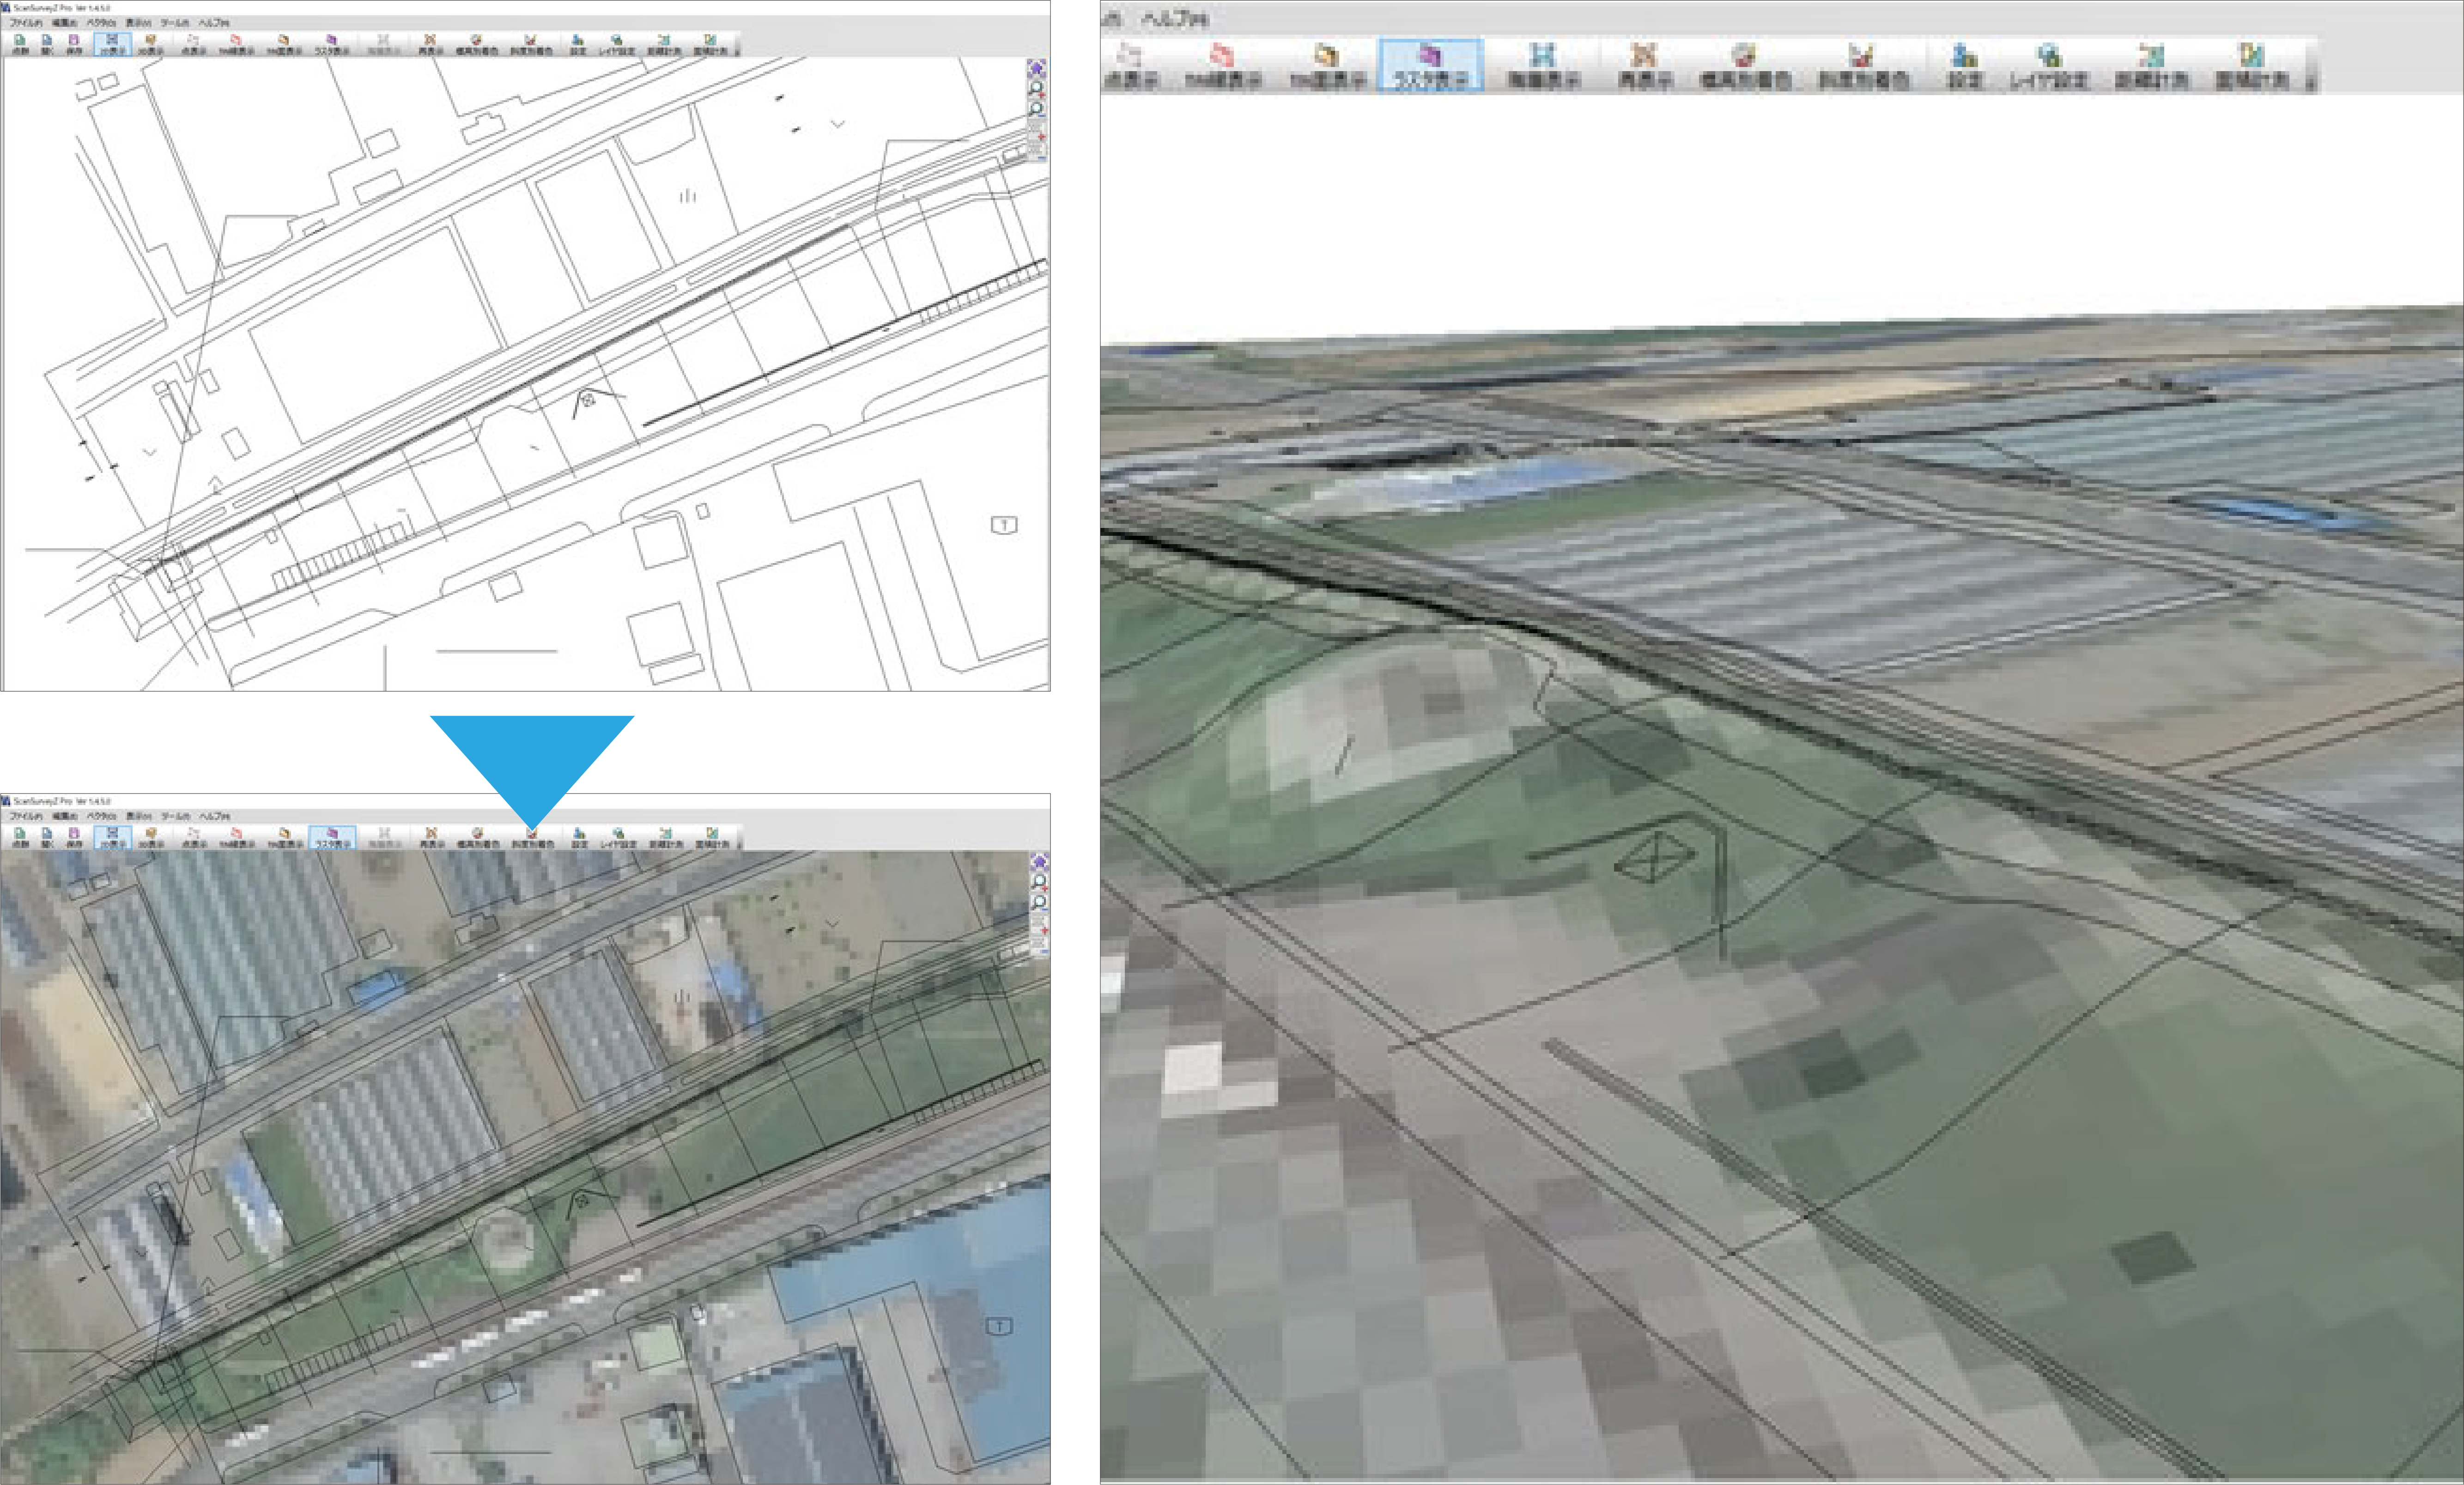
Task: Toggle highlighted ラスタ表示 in right 3D window
Action: (1430, 66)
